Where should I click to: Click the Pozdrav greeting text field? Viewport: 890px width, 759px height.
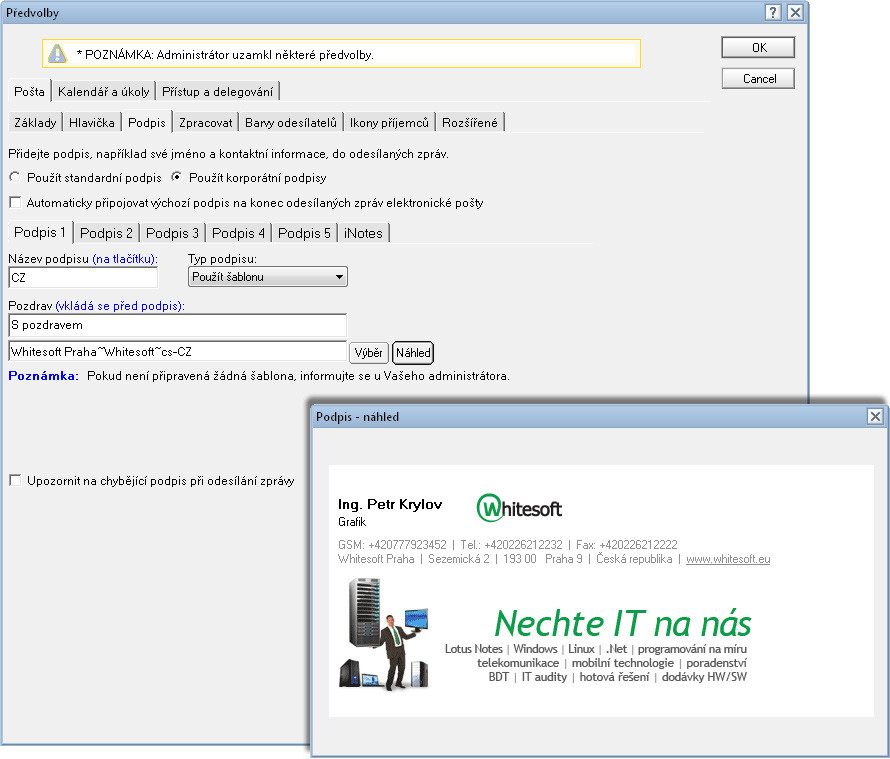click(x=177, y=325)
